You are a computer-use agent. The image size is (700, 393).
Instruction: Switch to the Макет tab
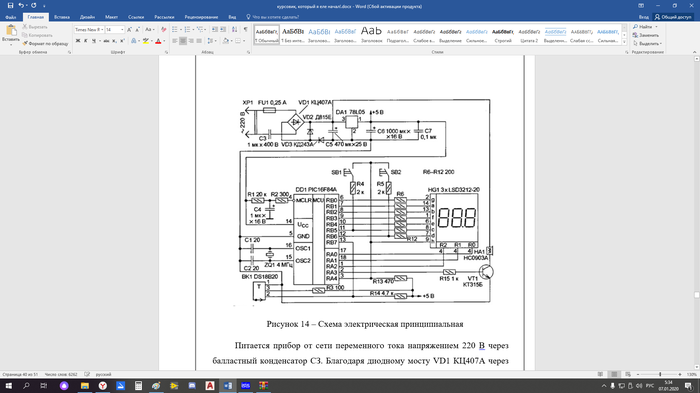tap(111, 17)
